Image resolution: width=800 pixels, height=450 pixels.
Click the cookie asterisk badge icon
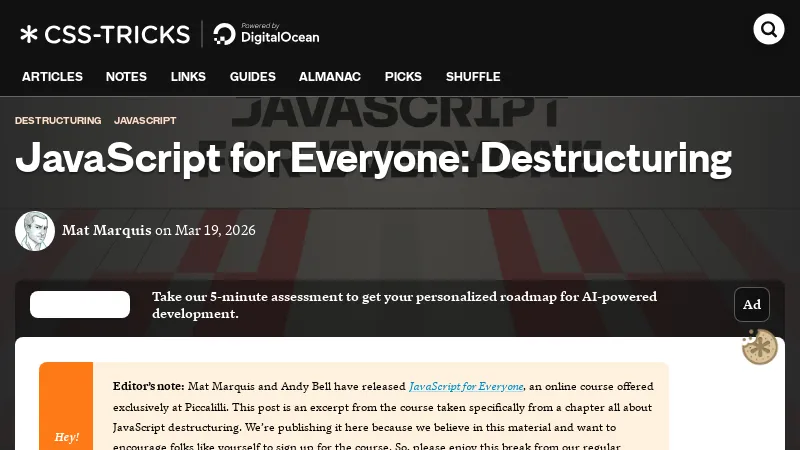[759, 347]
